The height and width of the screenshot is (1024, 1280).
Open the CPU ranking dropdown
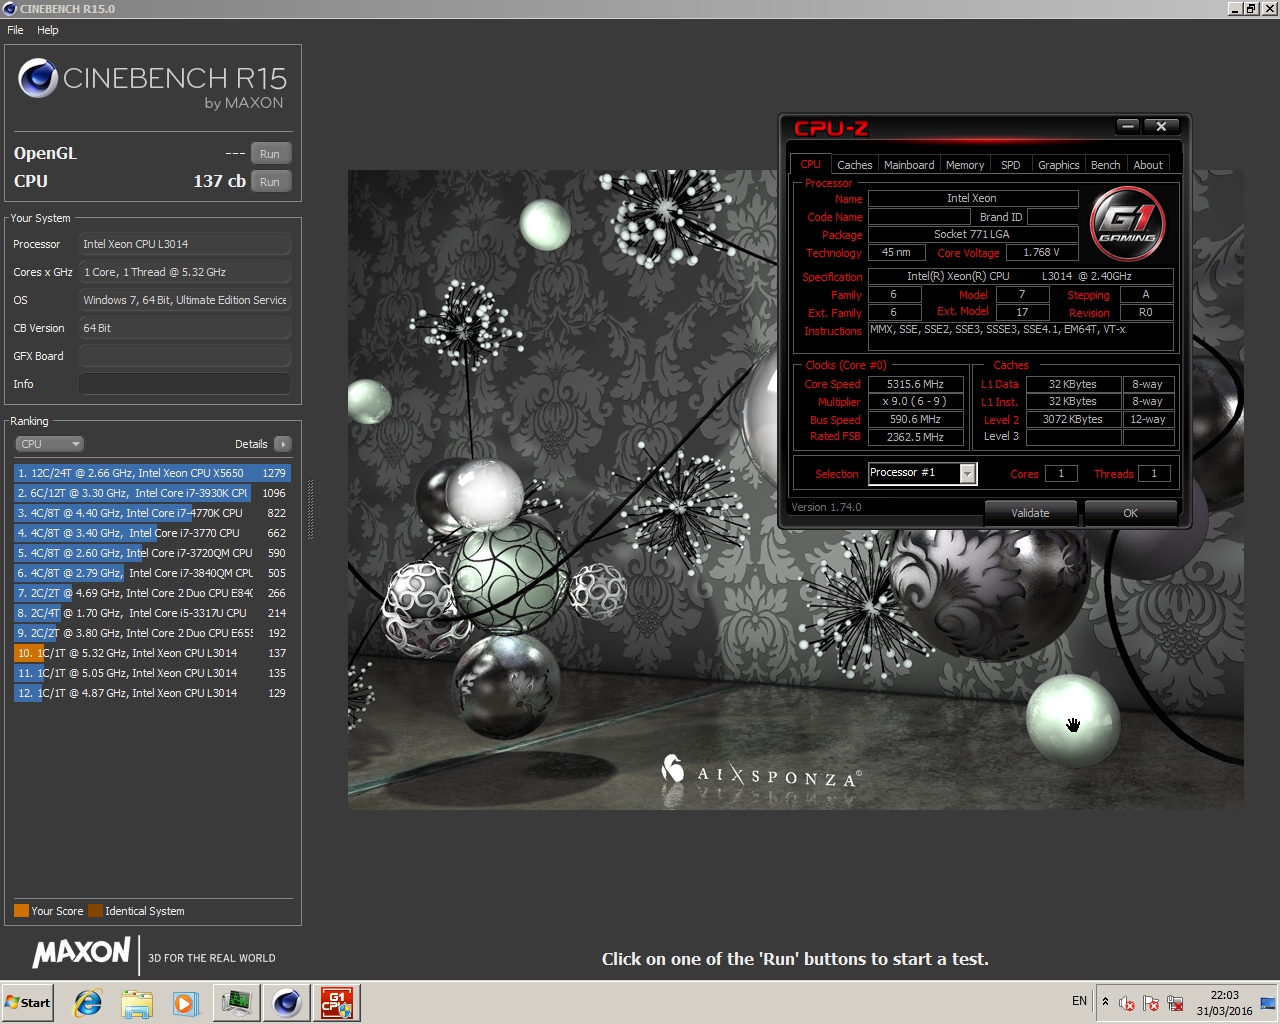(49, 444)
